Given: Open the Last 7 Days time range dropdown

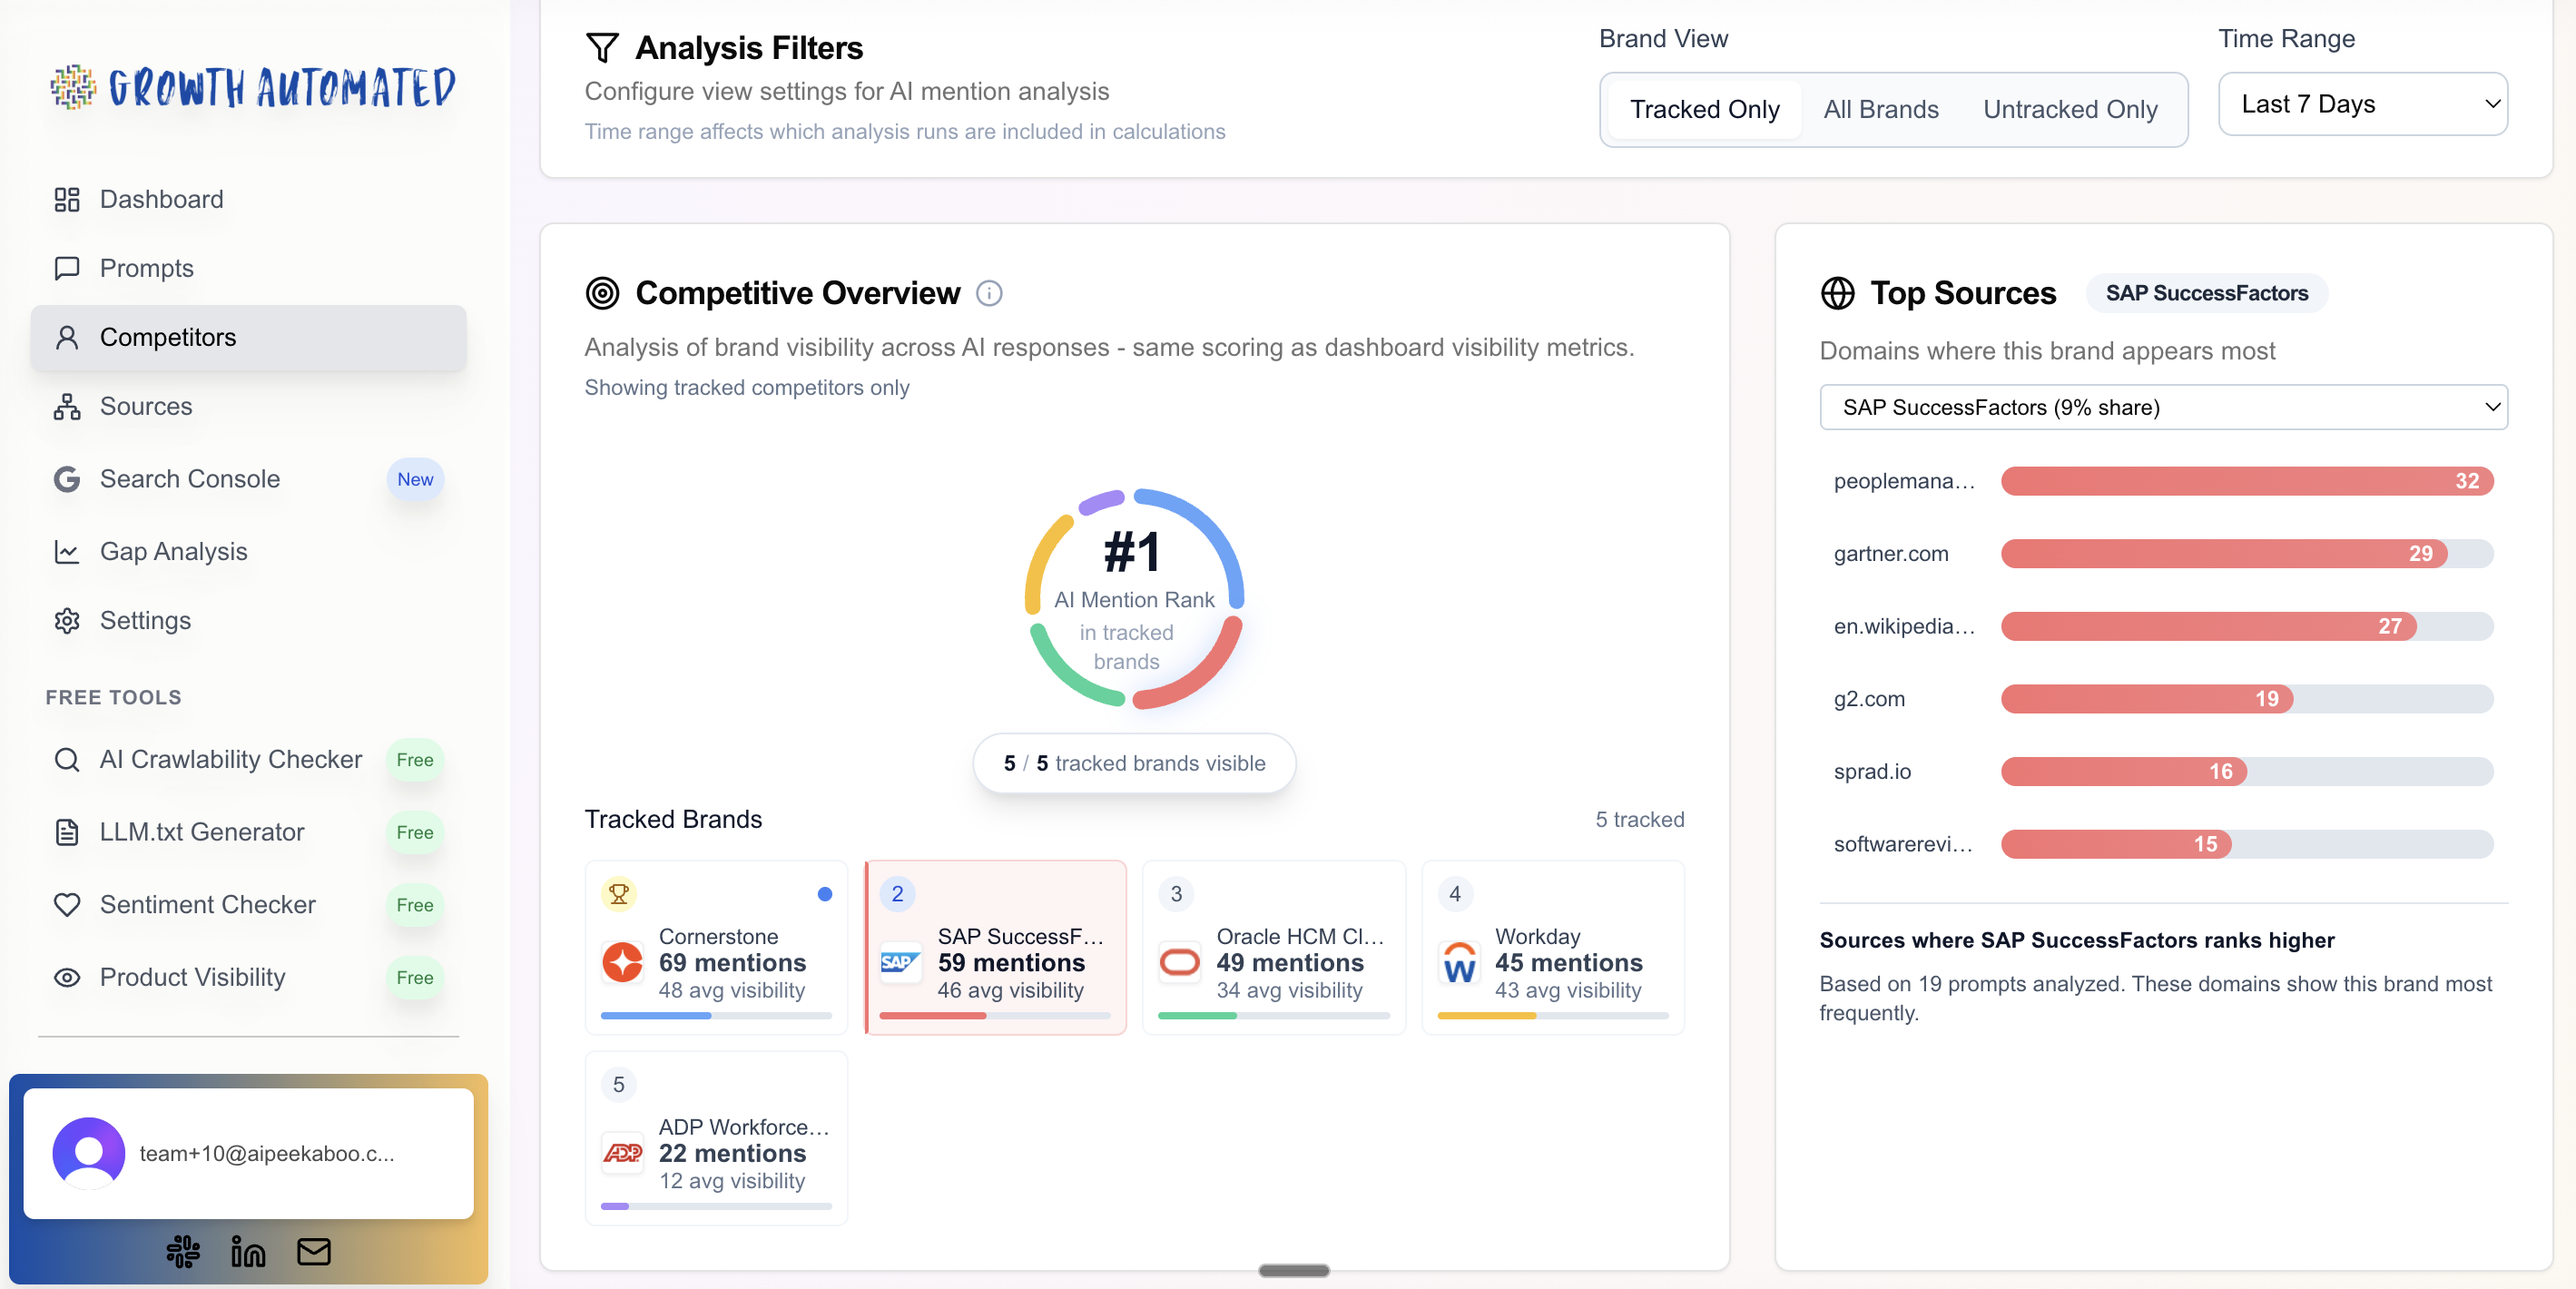Looking at the screenshot, I should (2362, 104).
